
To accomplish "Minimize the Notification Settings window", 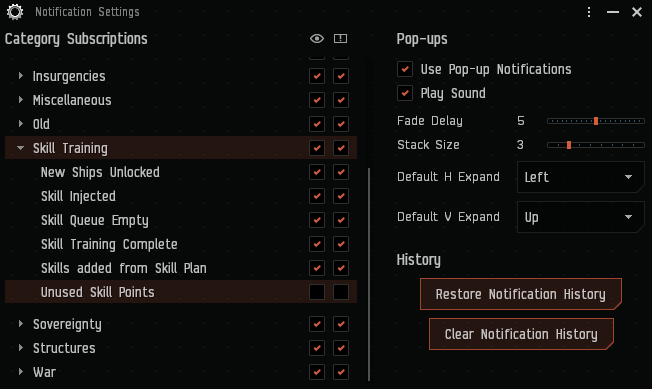I will [x=613, y=12].
